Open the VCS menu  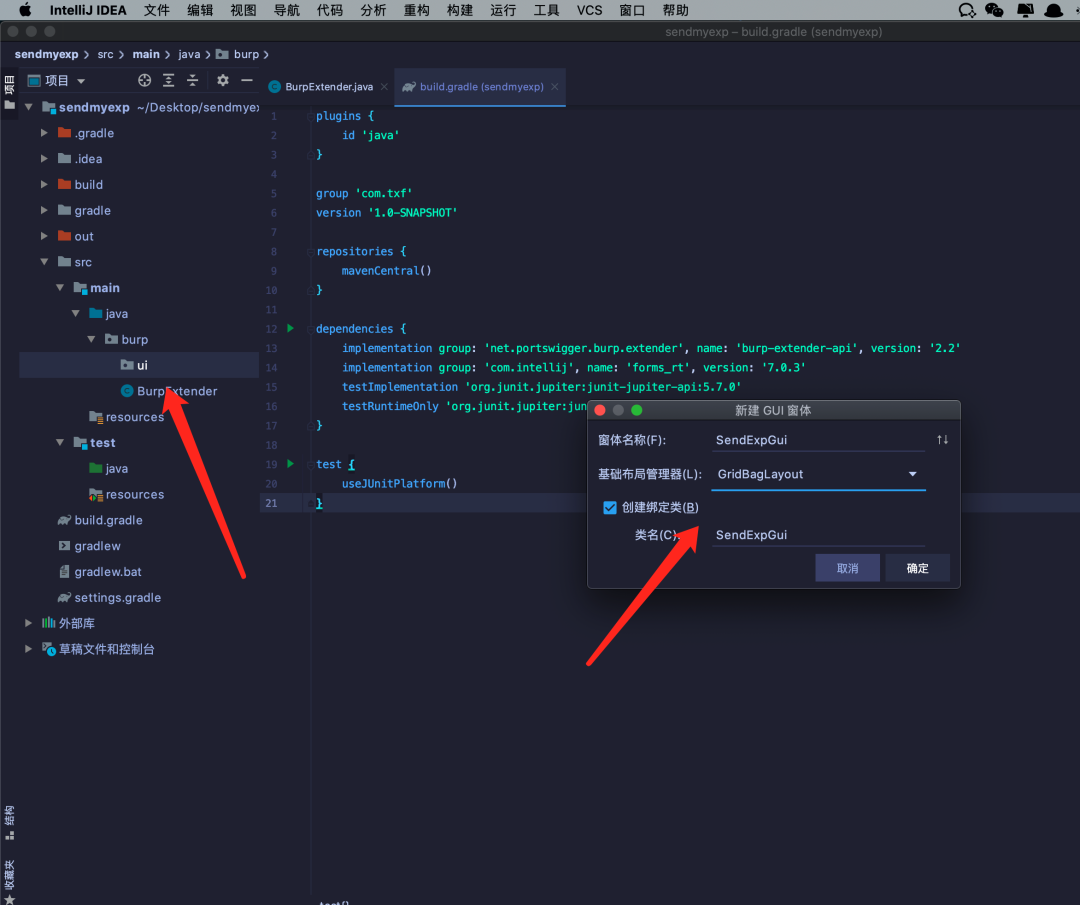(589, 10)
